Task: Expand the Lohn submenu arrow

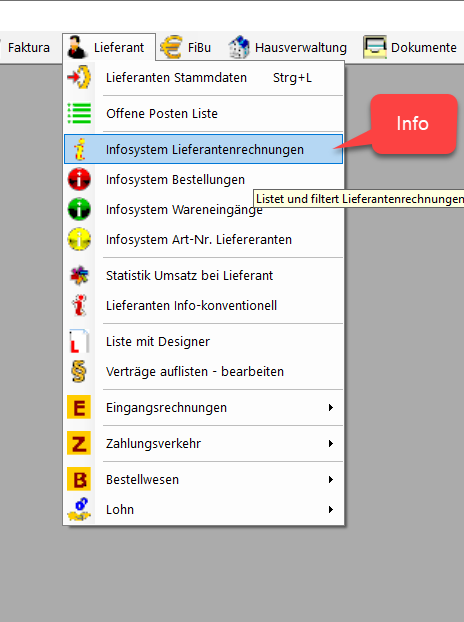Action: click(331, 509)
